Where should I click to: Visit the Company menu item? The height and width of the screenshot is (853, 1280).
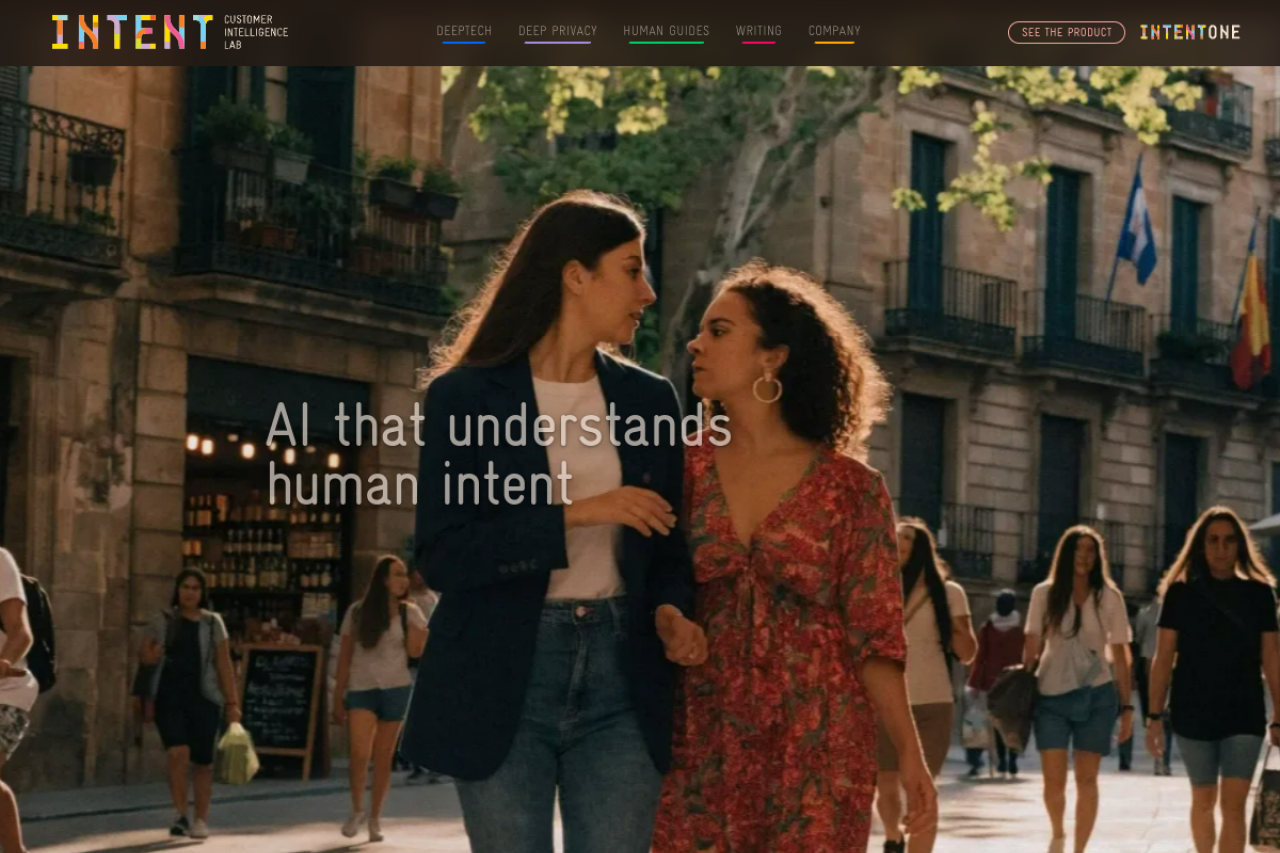point(834,31)
